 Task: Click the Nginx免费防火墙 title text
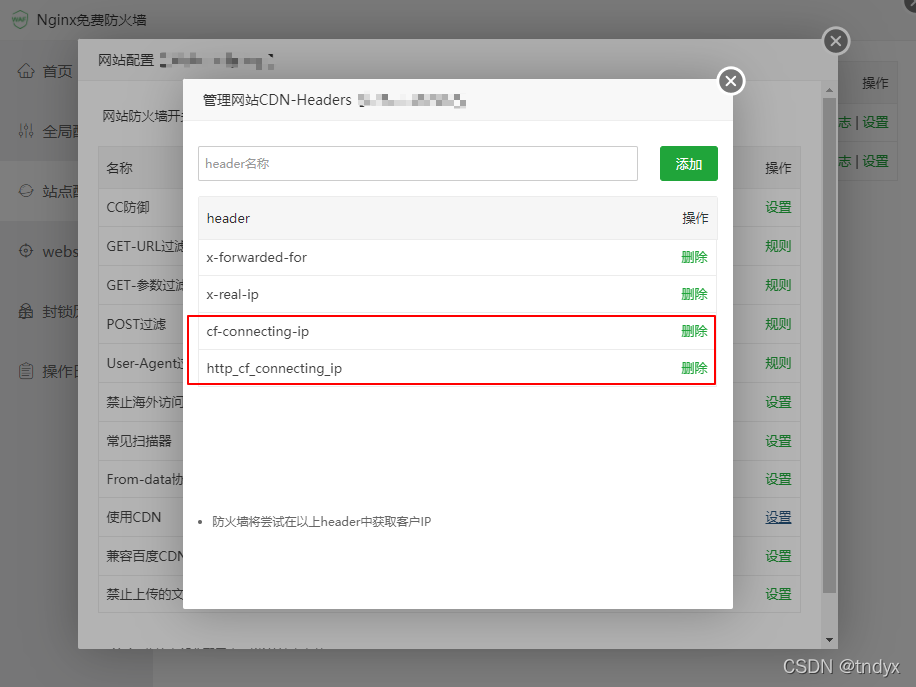point(92,20)
